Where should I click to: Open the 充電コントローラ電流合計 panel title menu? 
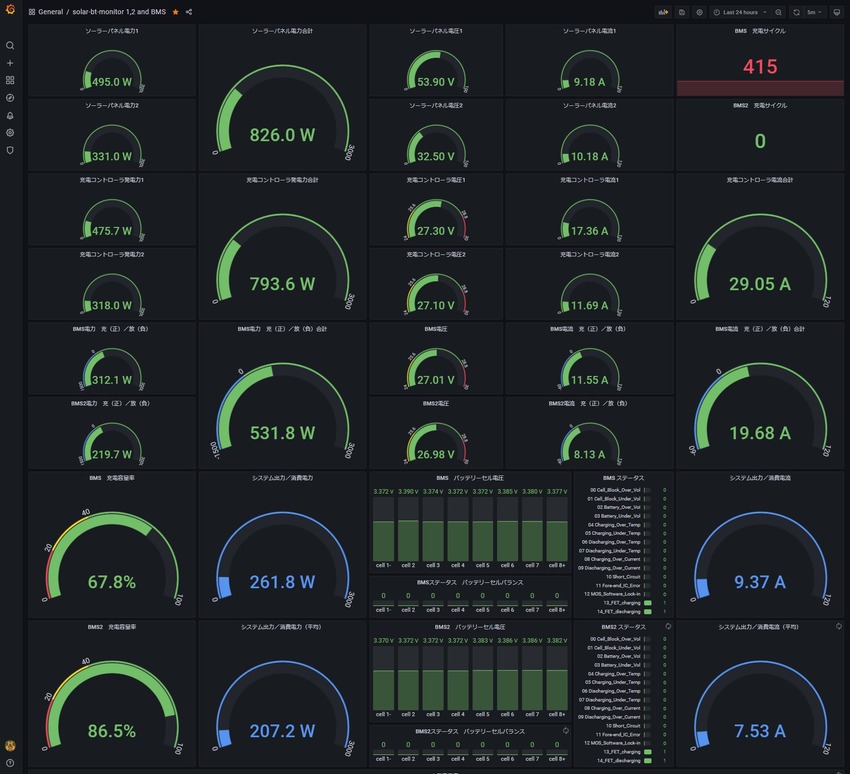tap(759, 180)
